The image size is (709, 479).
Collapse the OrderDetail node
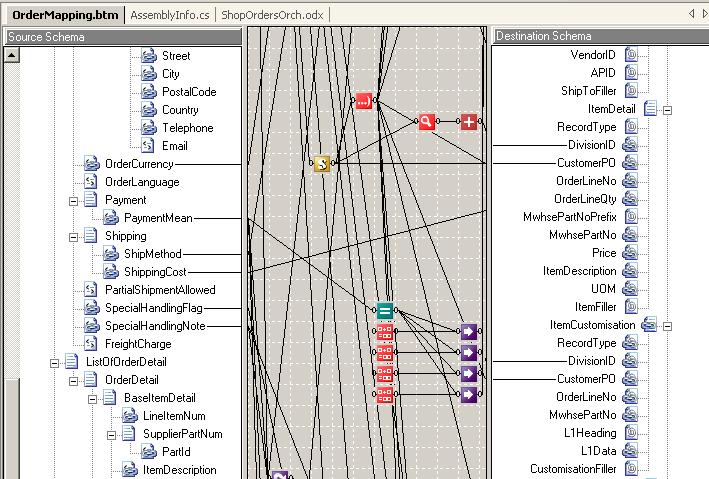[x=73, y=381]
